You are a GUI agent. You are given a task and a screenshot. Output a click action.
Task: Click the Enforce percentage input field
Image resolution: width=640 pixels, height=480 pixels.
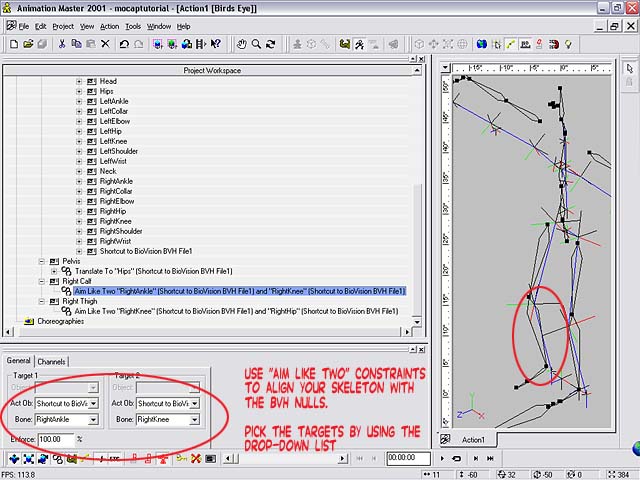click(x=54, y=438)
